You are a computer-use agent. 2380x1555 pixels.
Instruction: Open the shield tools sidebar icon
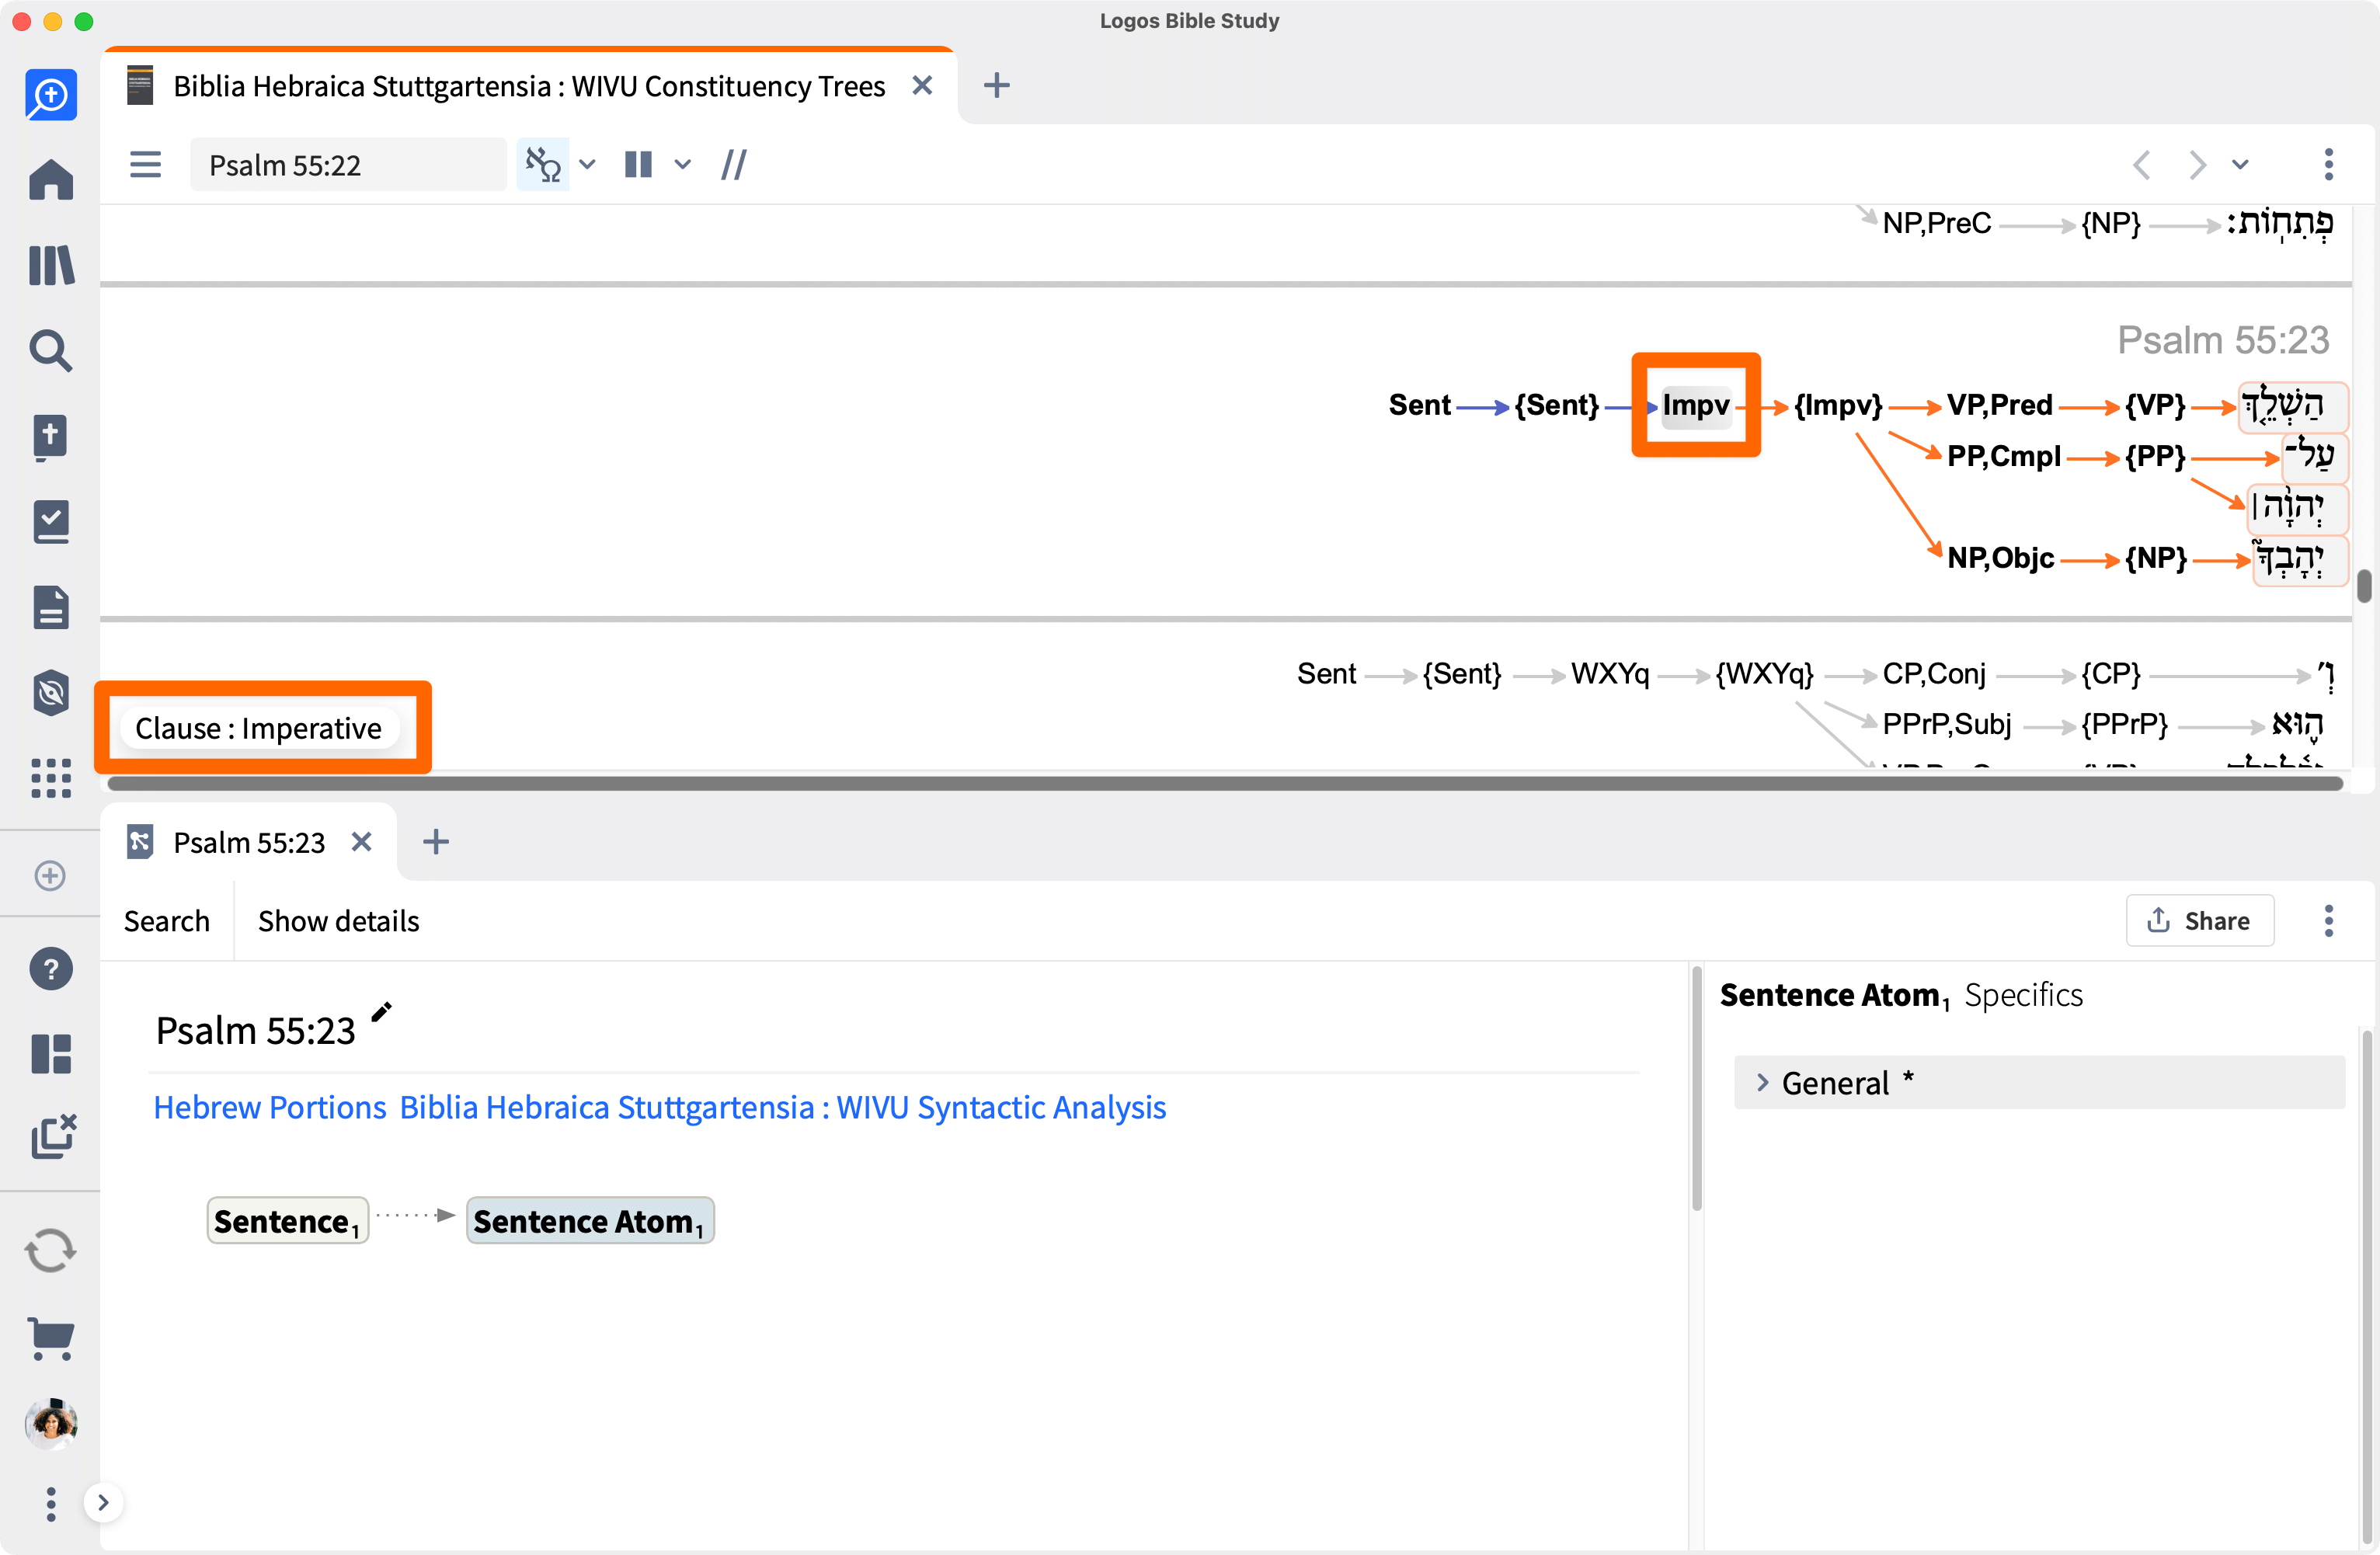point(51,693)
